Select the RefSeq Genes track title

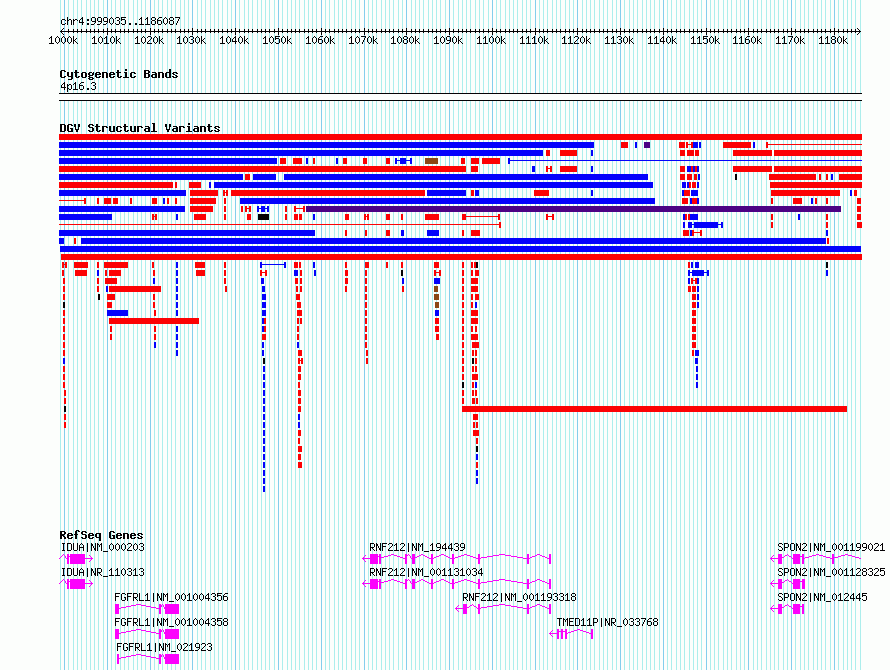coord(101,535)
